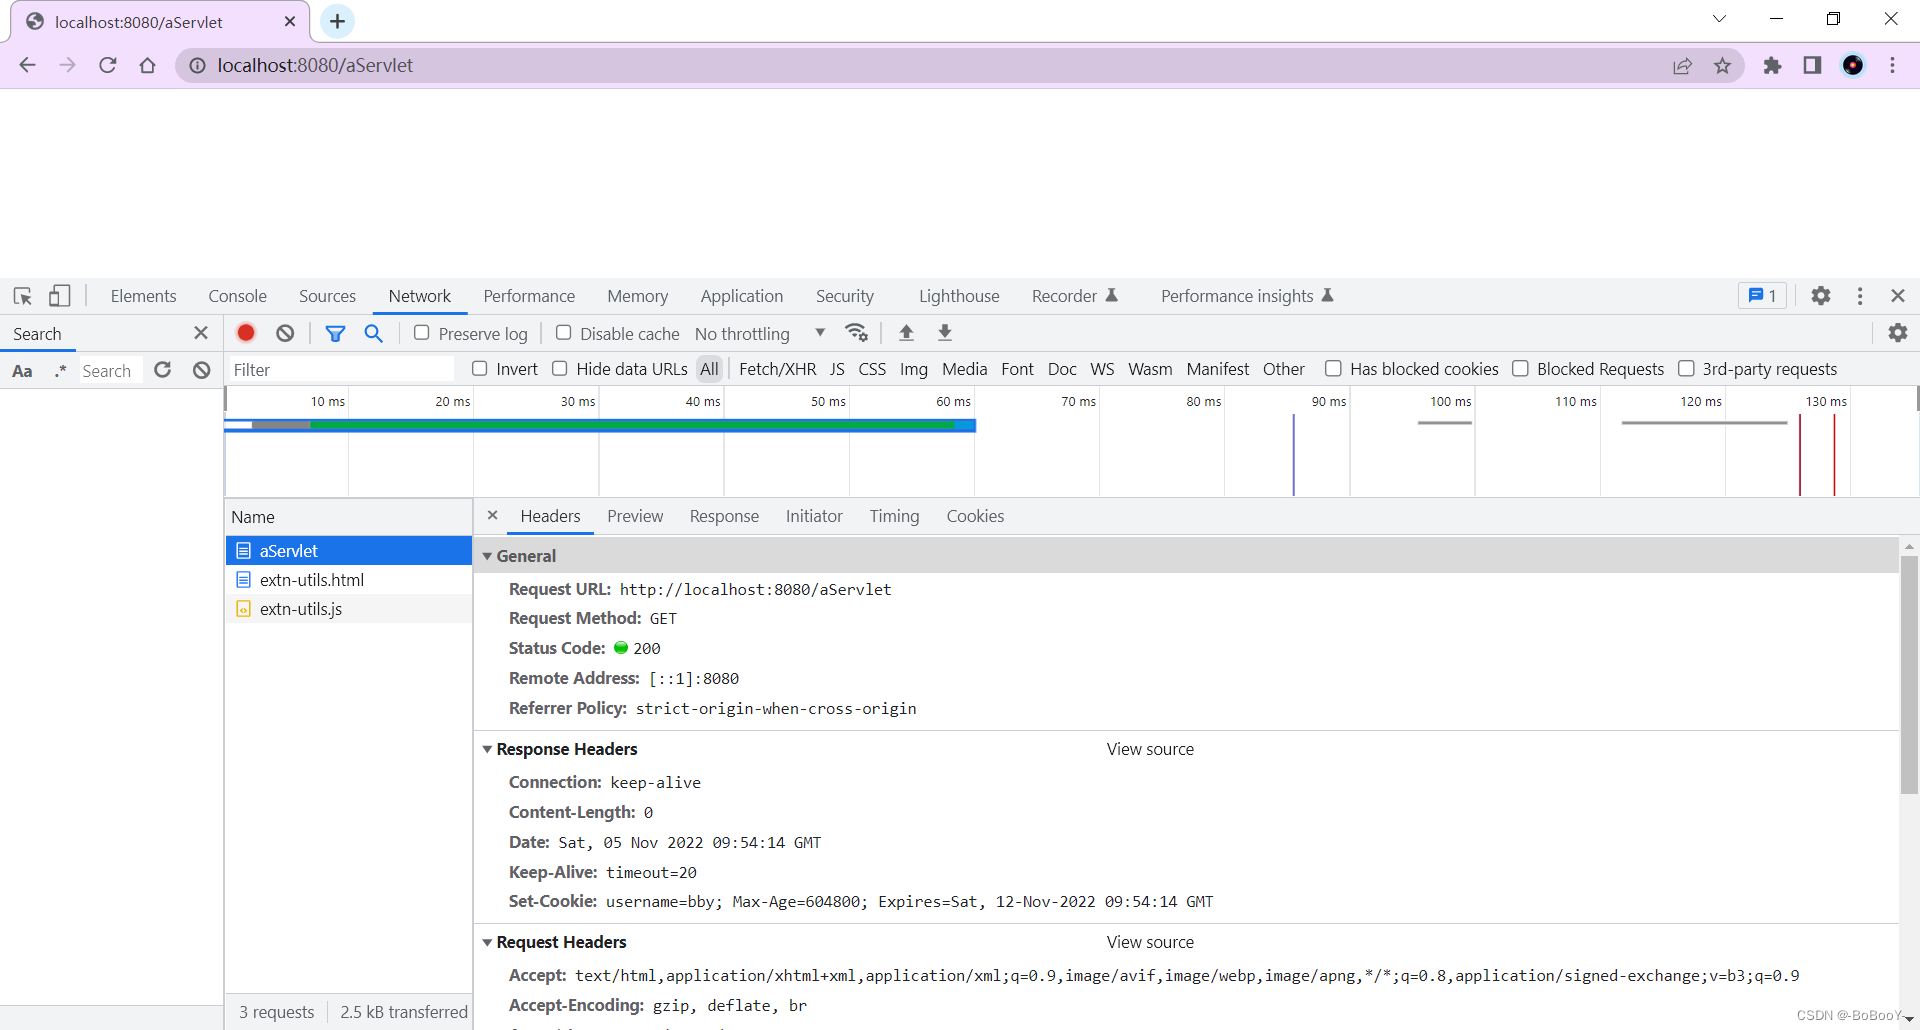Check 3rd-party requests checkbox
Screen dimensions: 1920x1030
coord(1686,369)
